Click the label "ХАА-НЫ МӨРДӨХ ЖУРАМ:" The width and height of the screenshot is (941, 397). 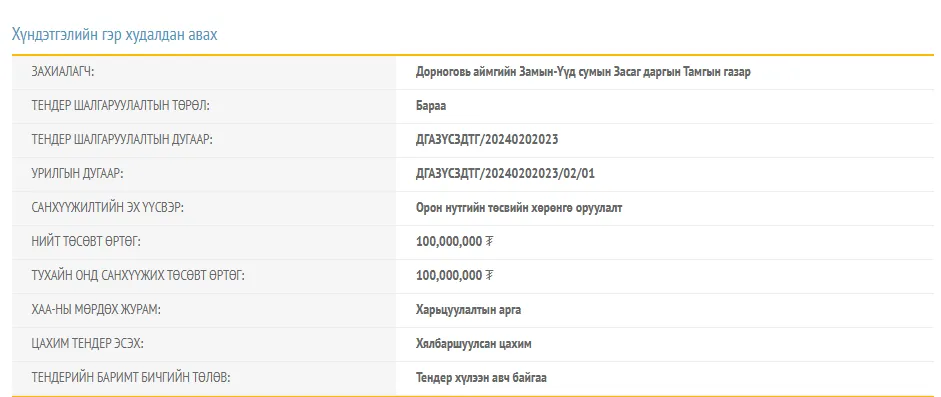click(96, 310)
